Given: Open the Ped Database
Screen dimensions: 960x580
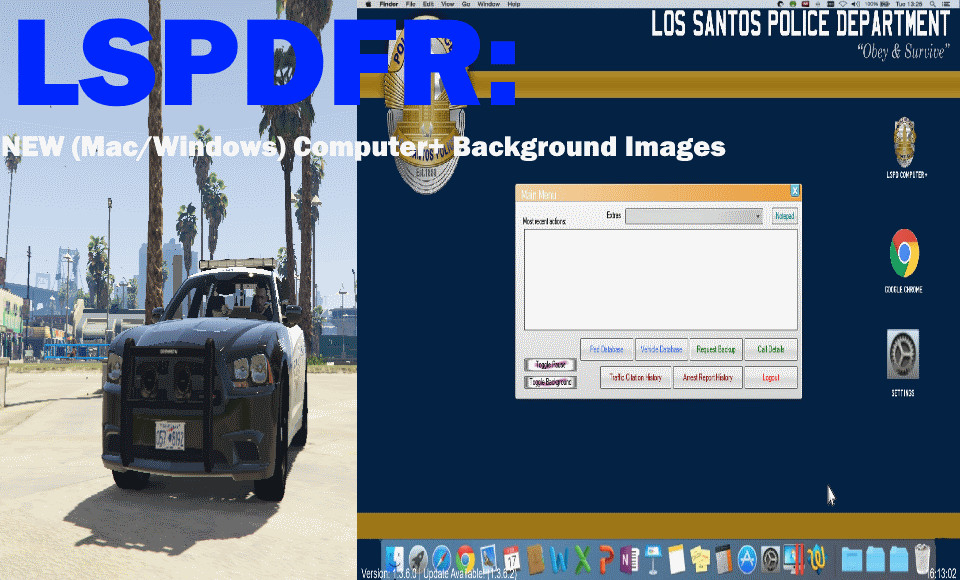Looking at the screenshot, I should 606,349.
